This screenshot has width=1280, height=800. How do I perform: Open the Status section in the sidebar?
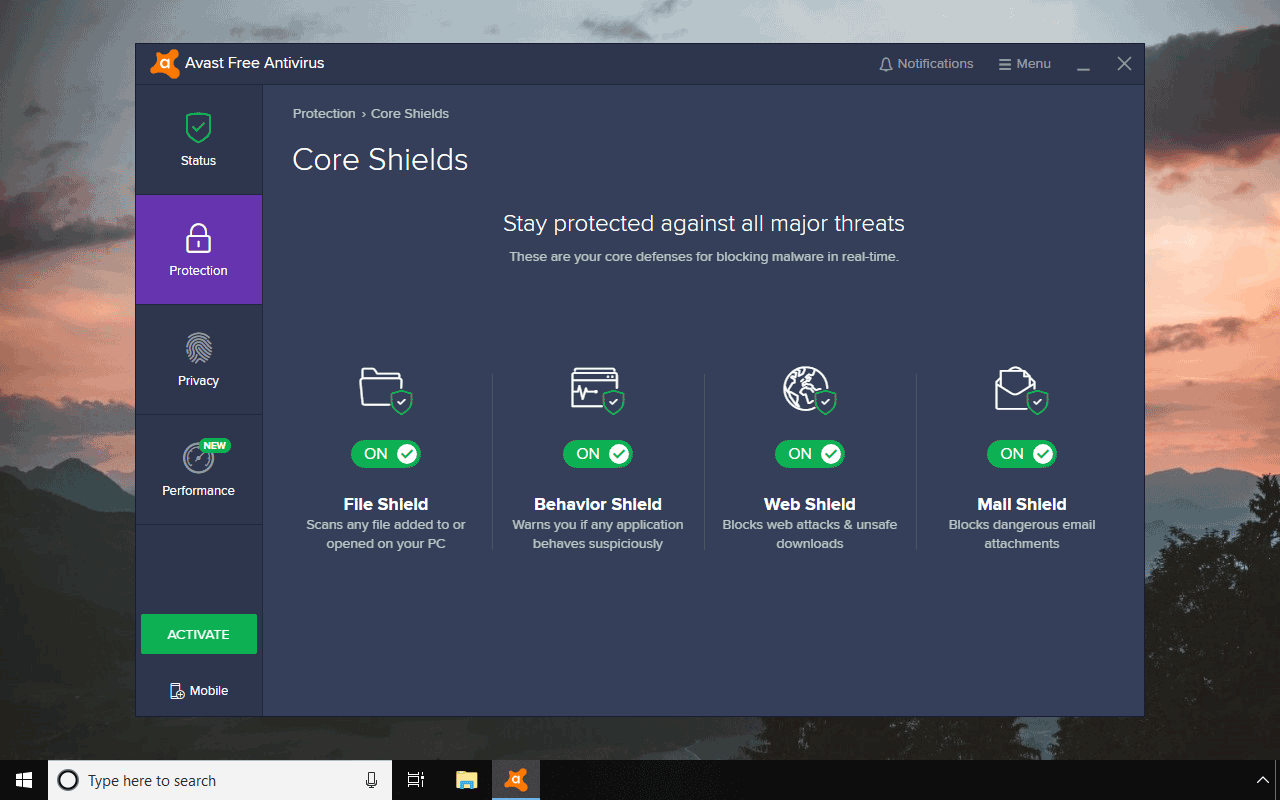tap(198, 139)
